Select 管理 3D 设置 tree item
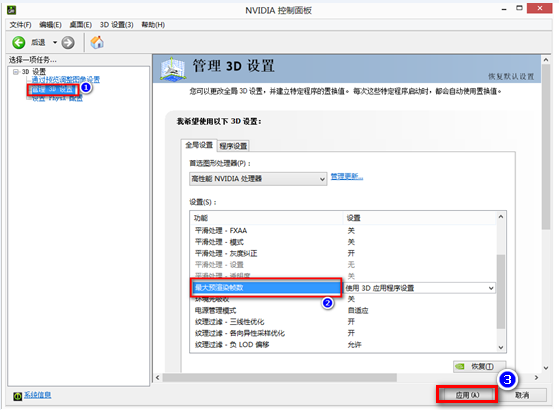The image size is (559, 410). click(x=52, y=89)
